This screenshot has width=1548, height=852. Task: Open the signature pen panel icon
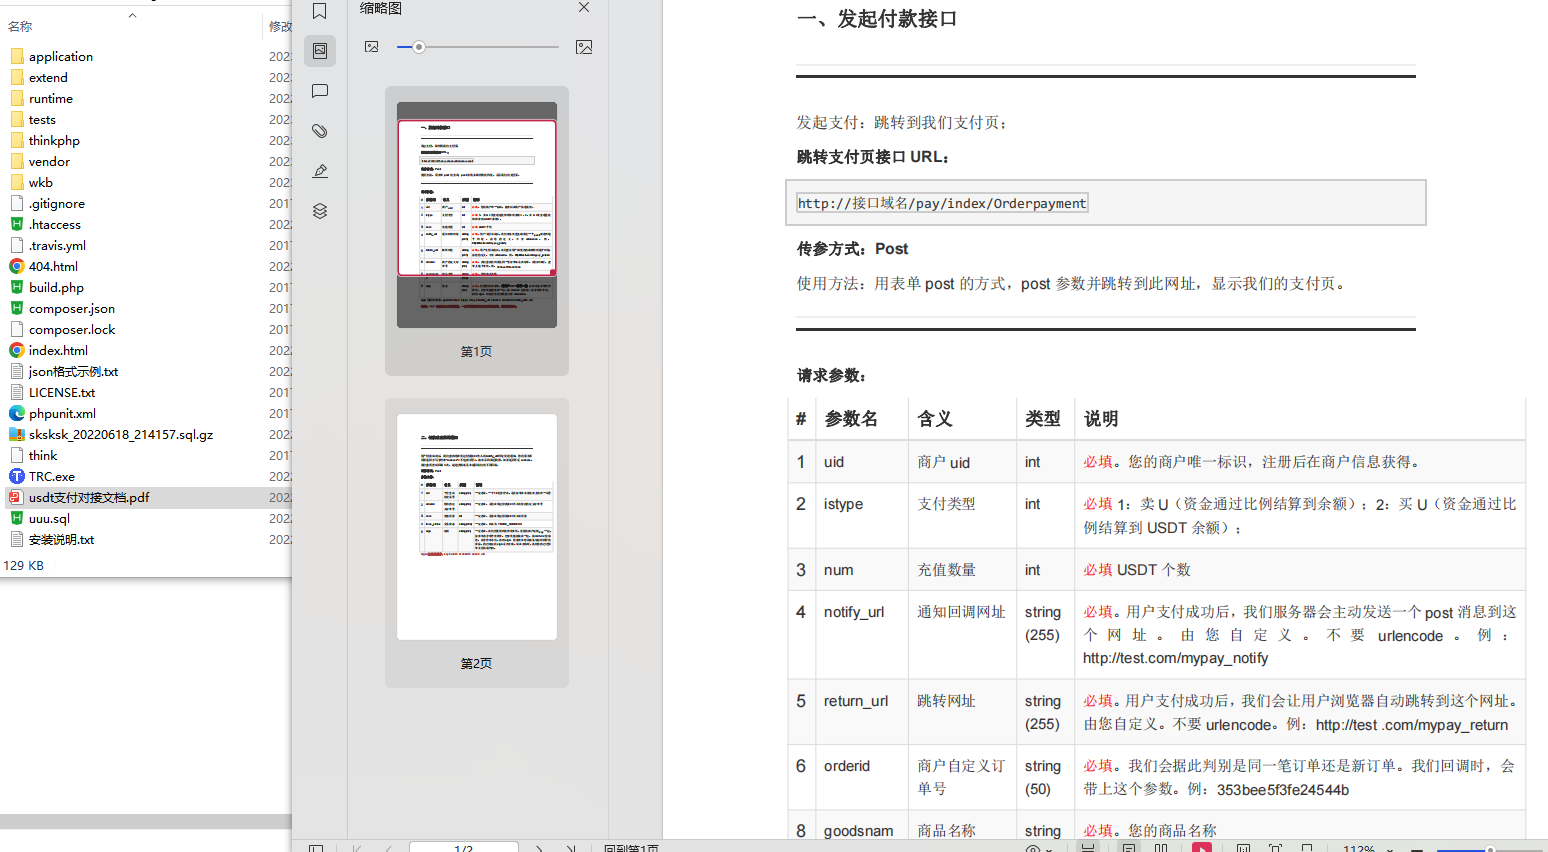320,171
